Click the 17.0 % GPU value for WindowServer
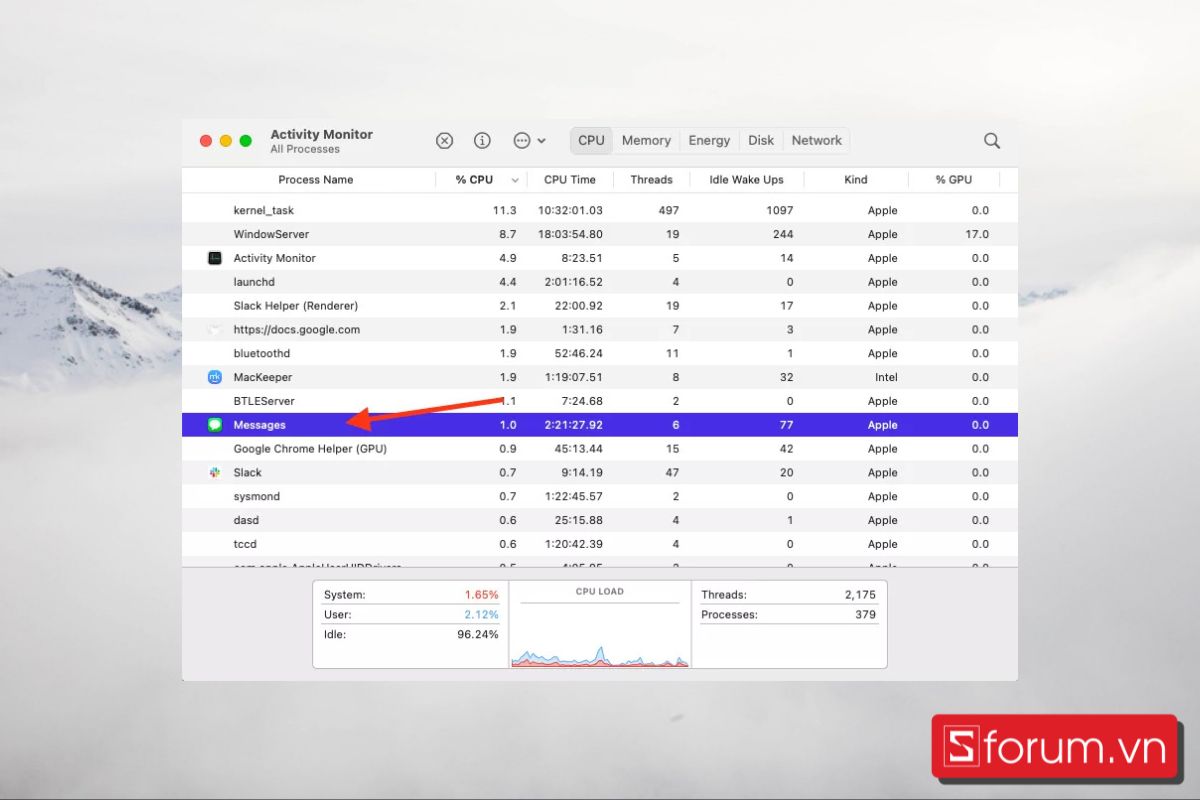 [977, 234]
